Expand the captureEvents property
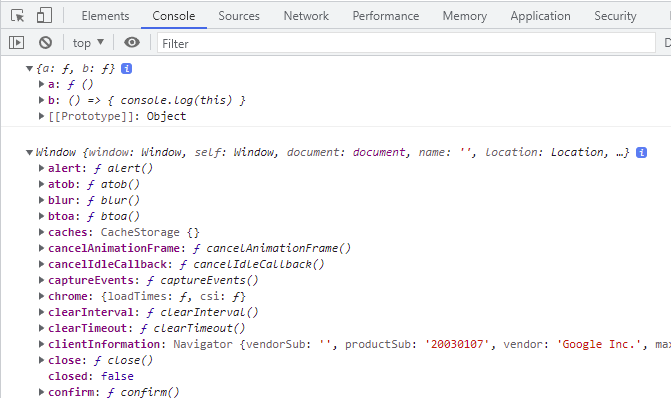Screen dimensions: 671x398 pyautogui.click(x=42, y=280)
